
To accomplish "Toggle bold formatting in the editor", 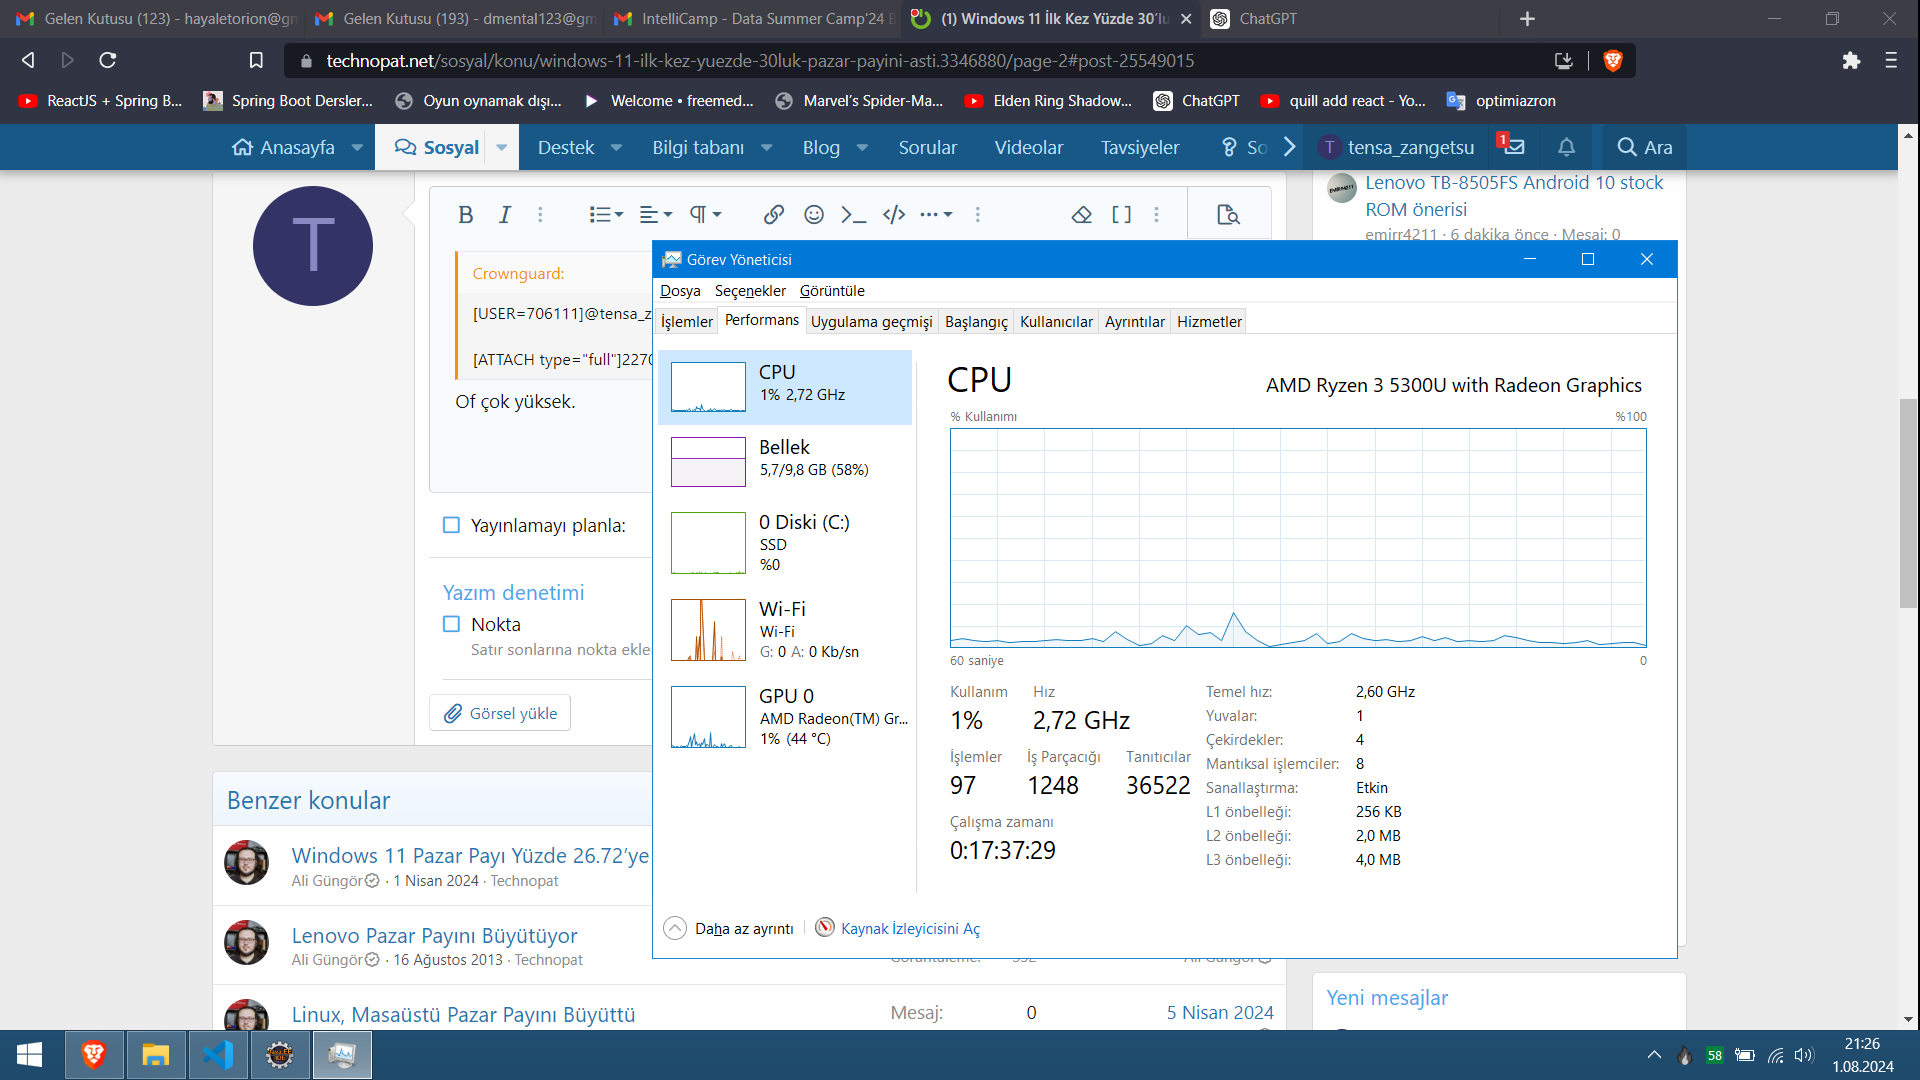I will pos(465,214).
